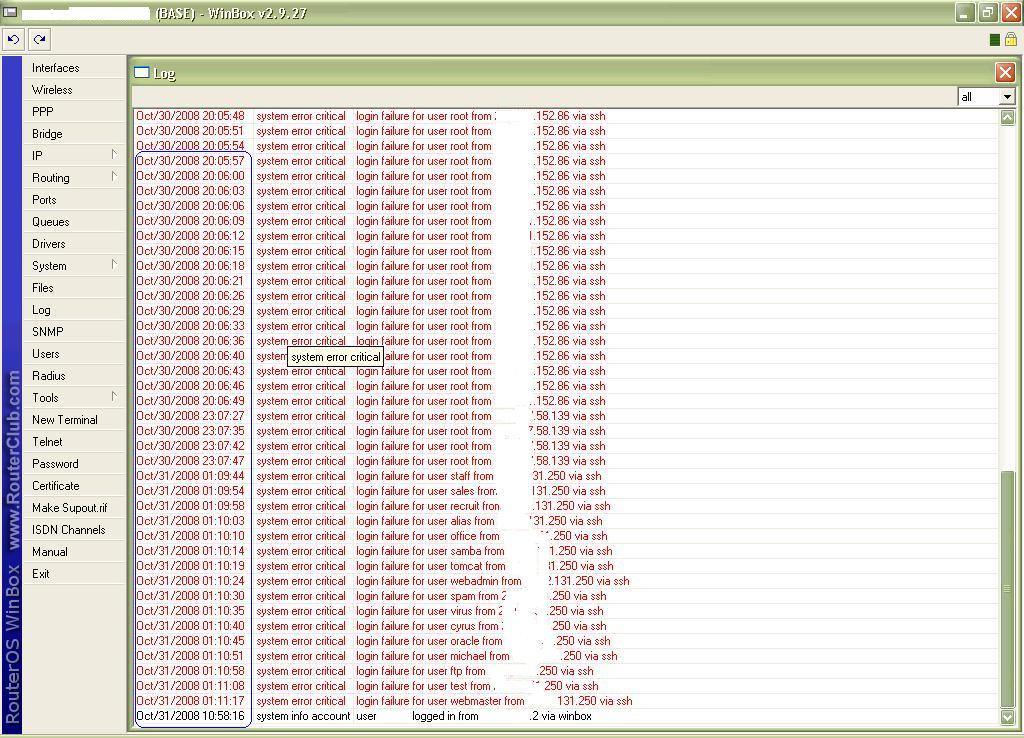This screenshot has height=738, width=1024.
Task: Open the Users menu item
Action: coord(74,354)
